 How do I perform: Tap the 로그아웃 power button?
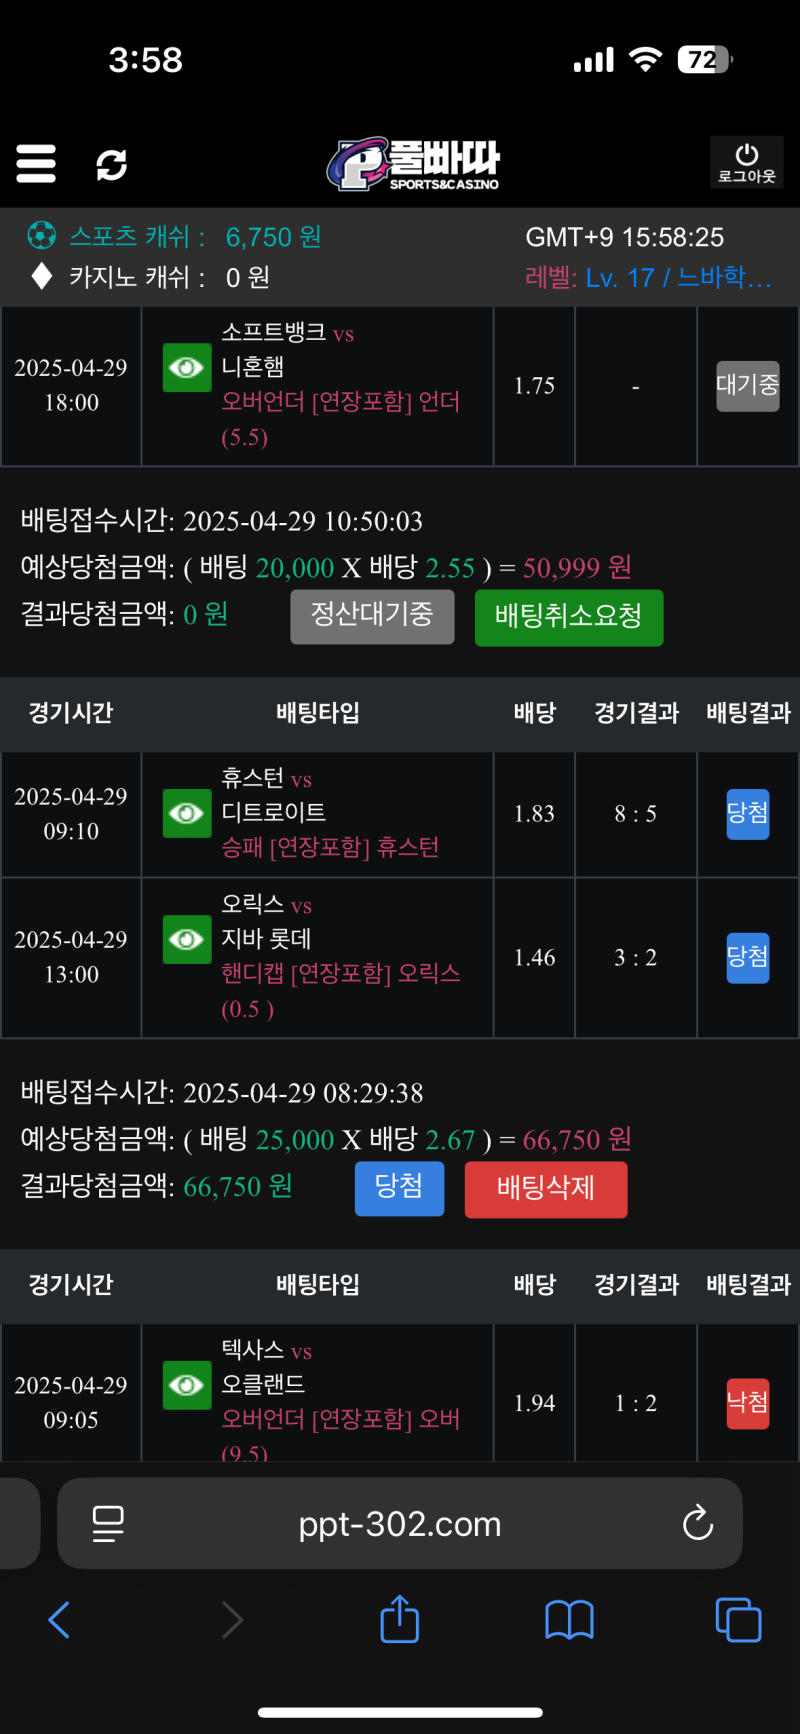point(746,162)
